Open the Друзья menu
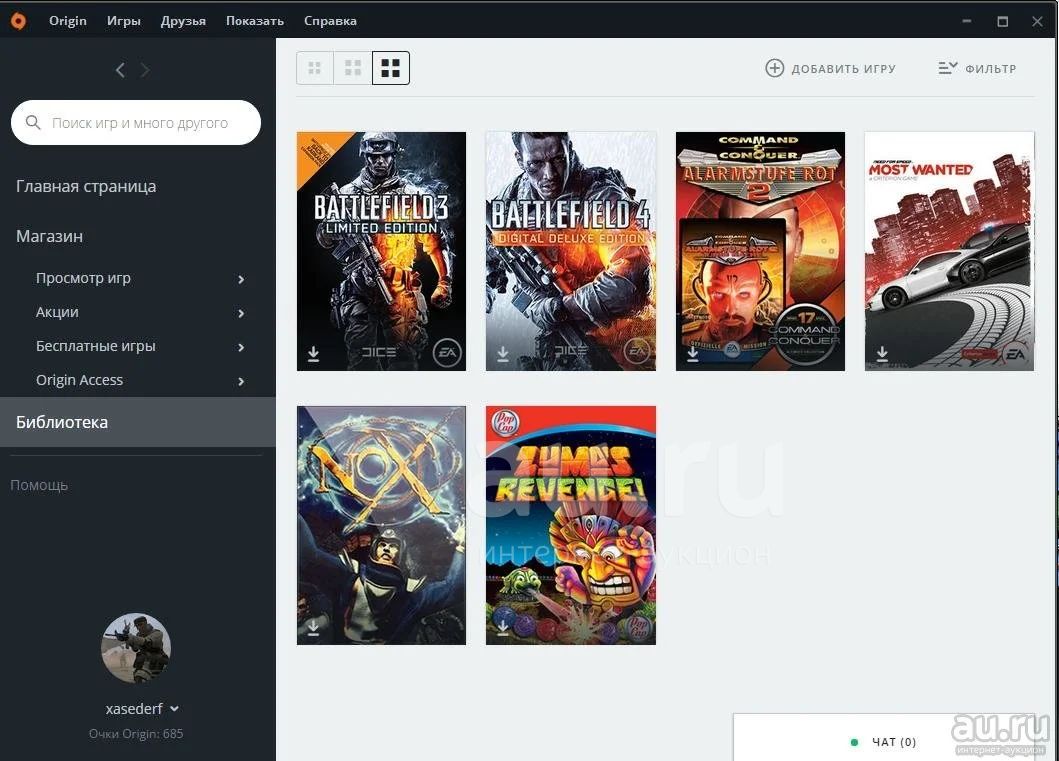The width and height of the screenshot is (1059, 761). pyautogui.click(x=183, y=21)
